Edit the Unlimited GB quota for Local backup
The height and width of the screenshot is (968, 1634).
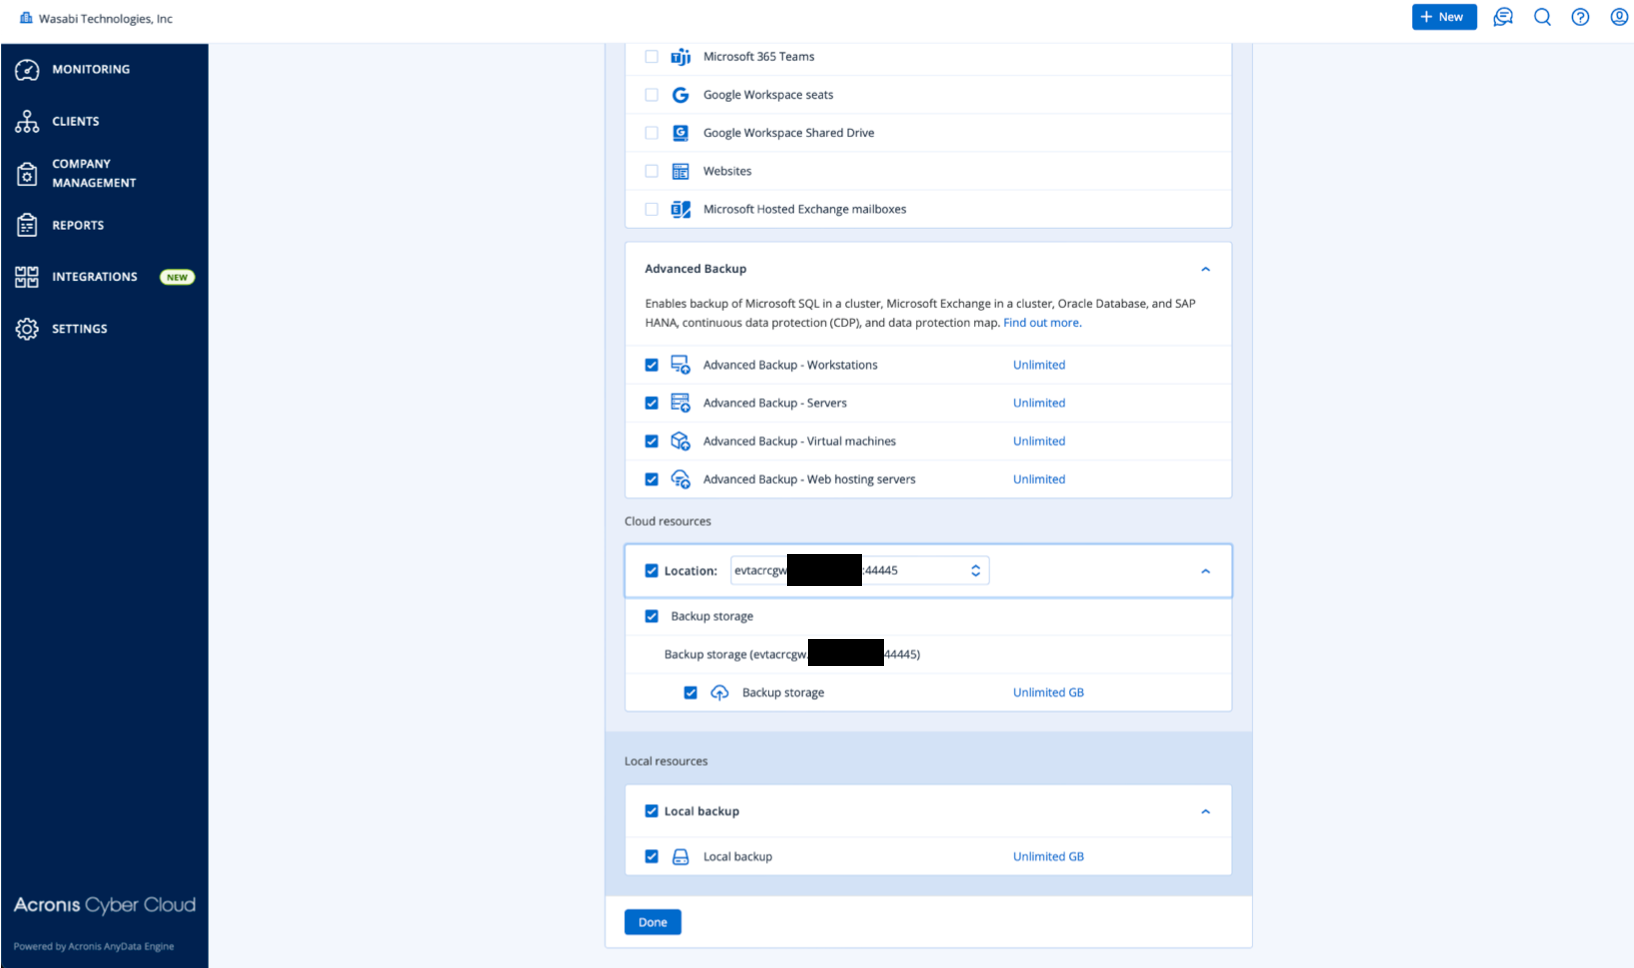coord(1048,857)
